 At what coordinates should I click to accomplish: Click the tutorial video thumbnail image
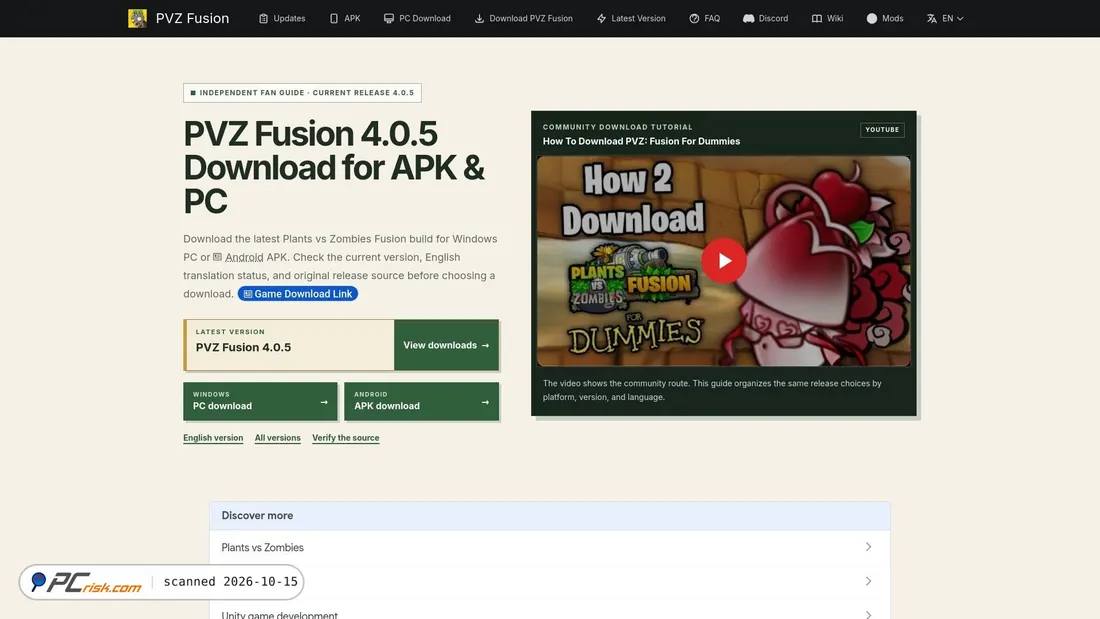tap(724, 261)
